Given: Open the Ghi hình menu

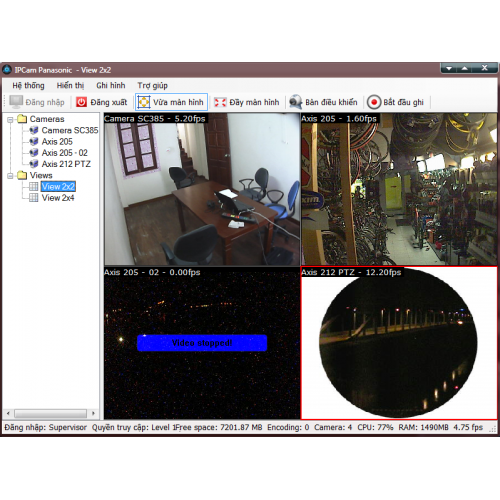Looking at the screenshot, I should click(111, 86).
